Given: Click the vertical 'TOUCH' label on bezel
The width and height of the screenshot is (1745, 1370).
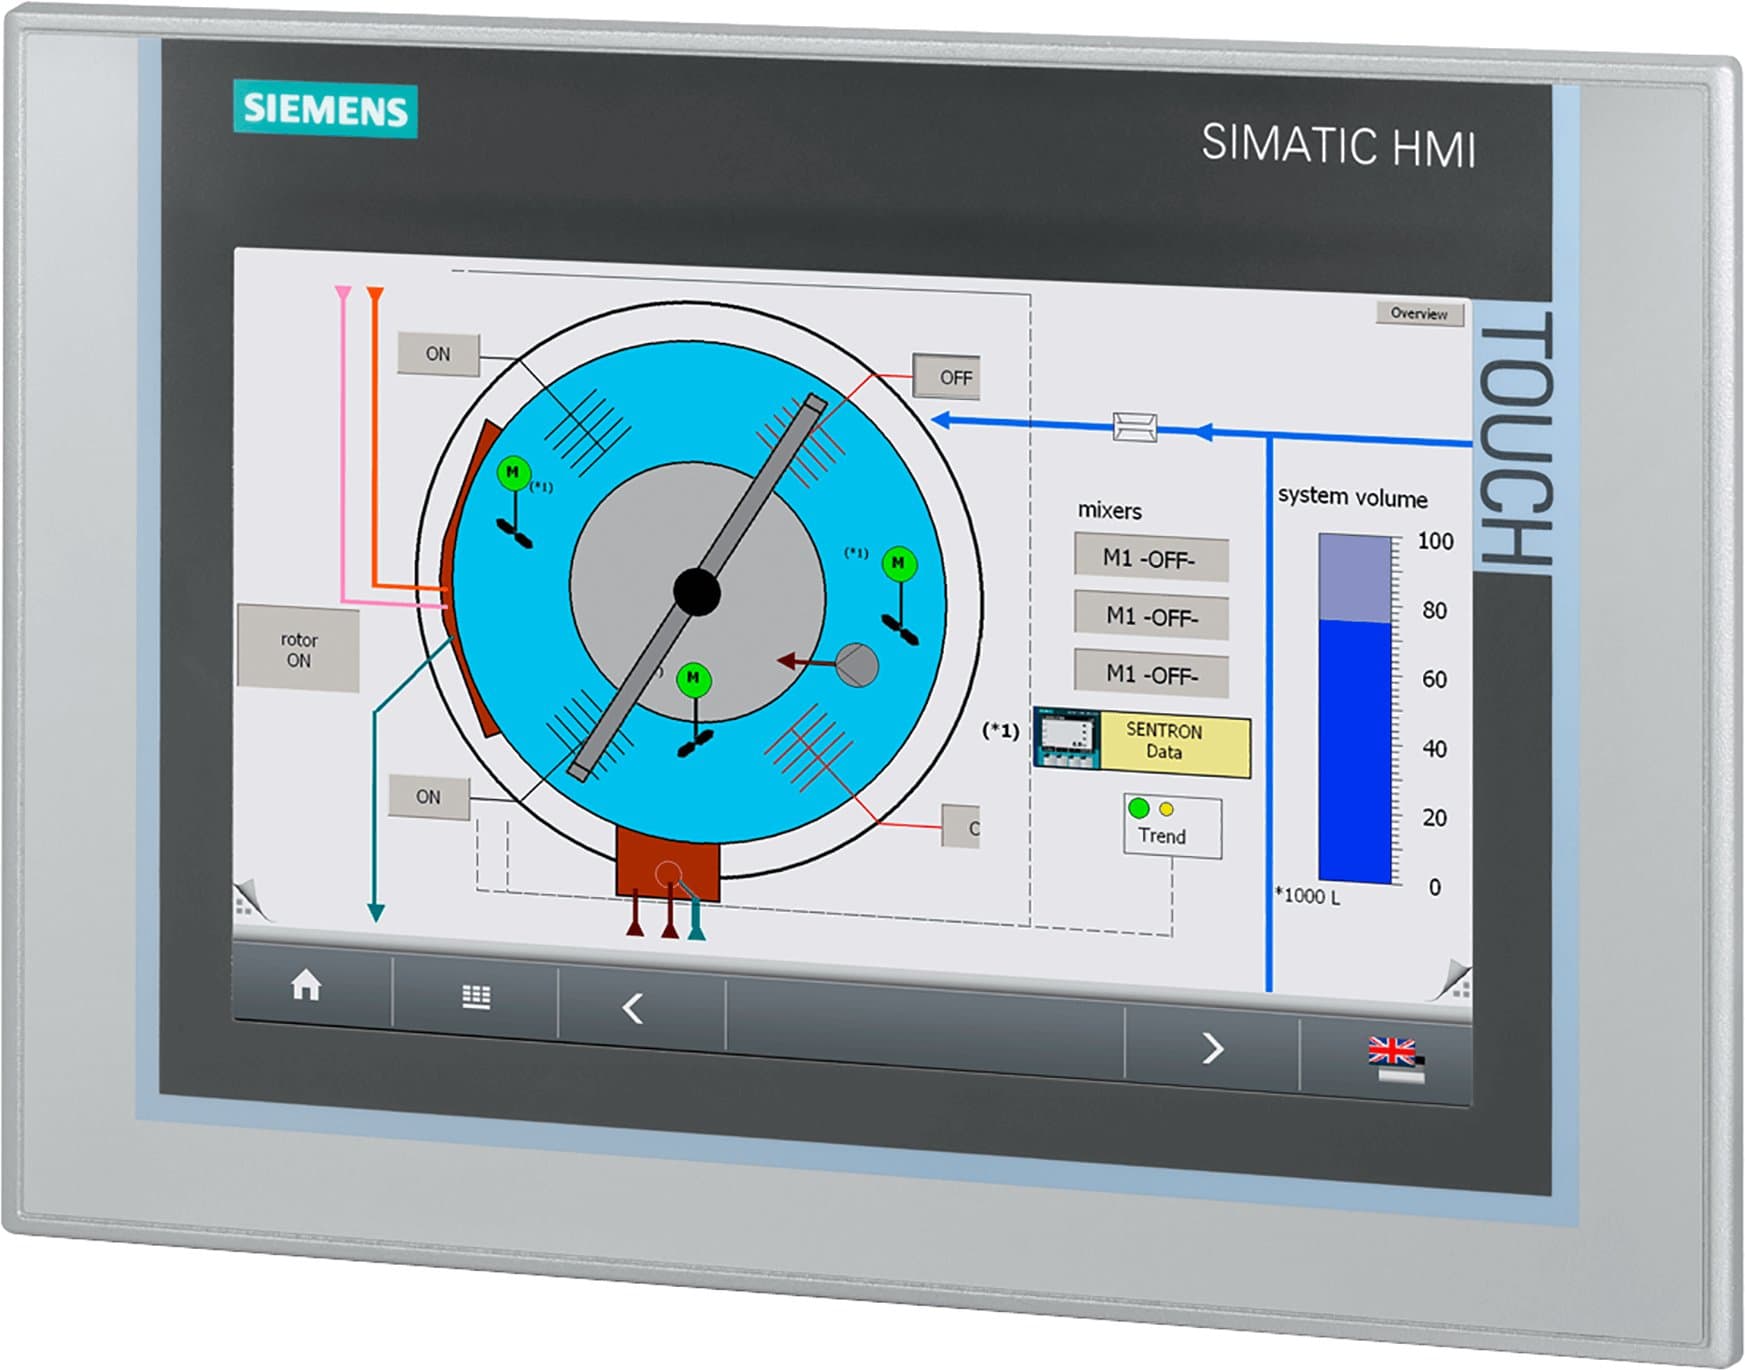Looking at the screenshot, I should [x=1516, y=439].
